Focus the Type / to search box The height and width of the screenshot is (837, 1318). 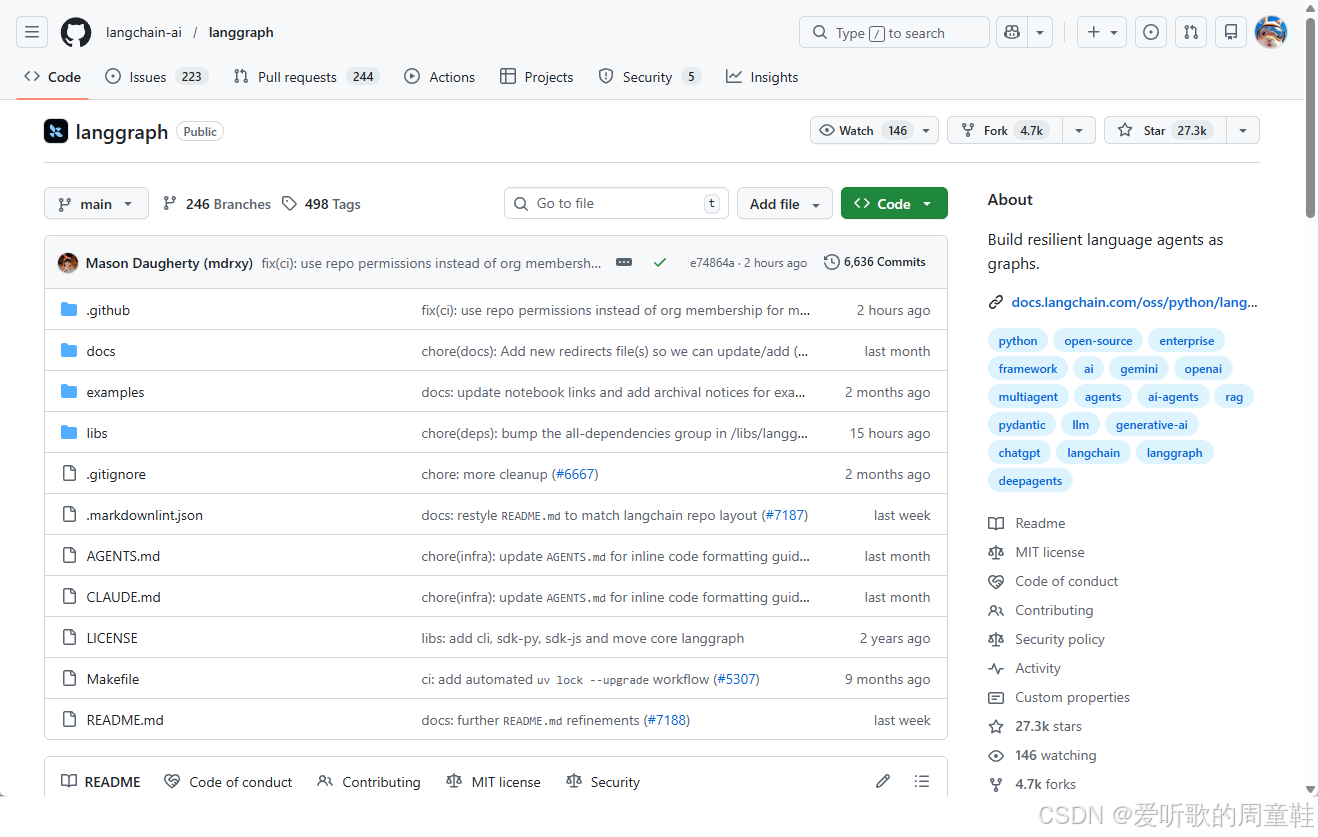(x=894, y=32)
